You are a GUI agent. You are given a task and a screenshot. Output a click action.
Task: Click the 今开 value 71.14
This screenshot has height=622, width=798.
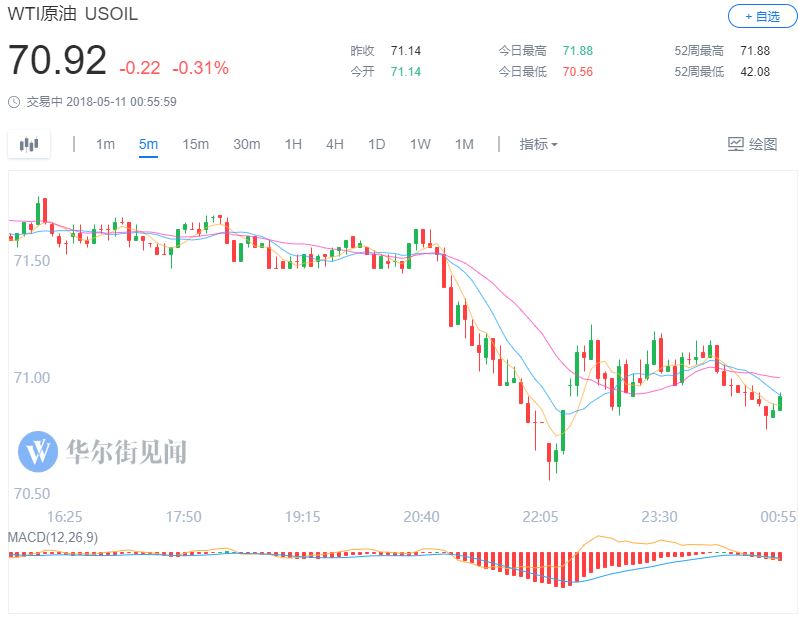(x=406, y=72)
